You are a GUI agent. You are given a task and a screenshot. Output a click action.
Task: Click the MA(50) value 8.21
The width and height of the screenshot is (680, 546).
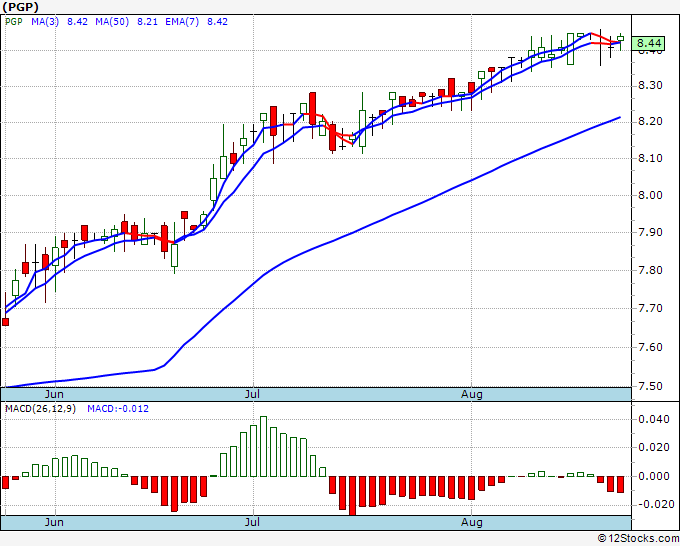coord(147,22)
